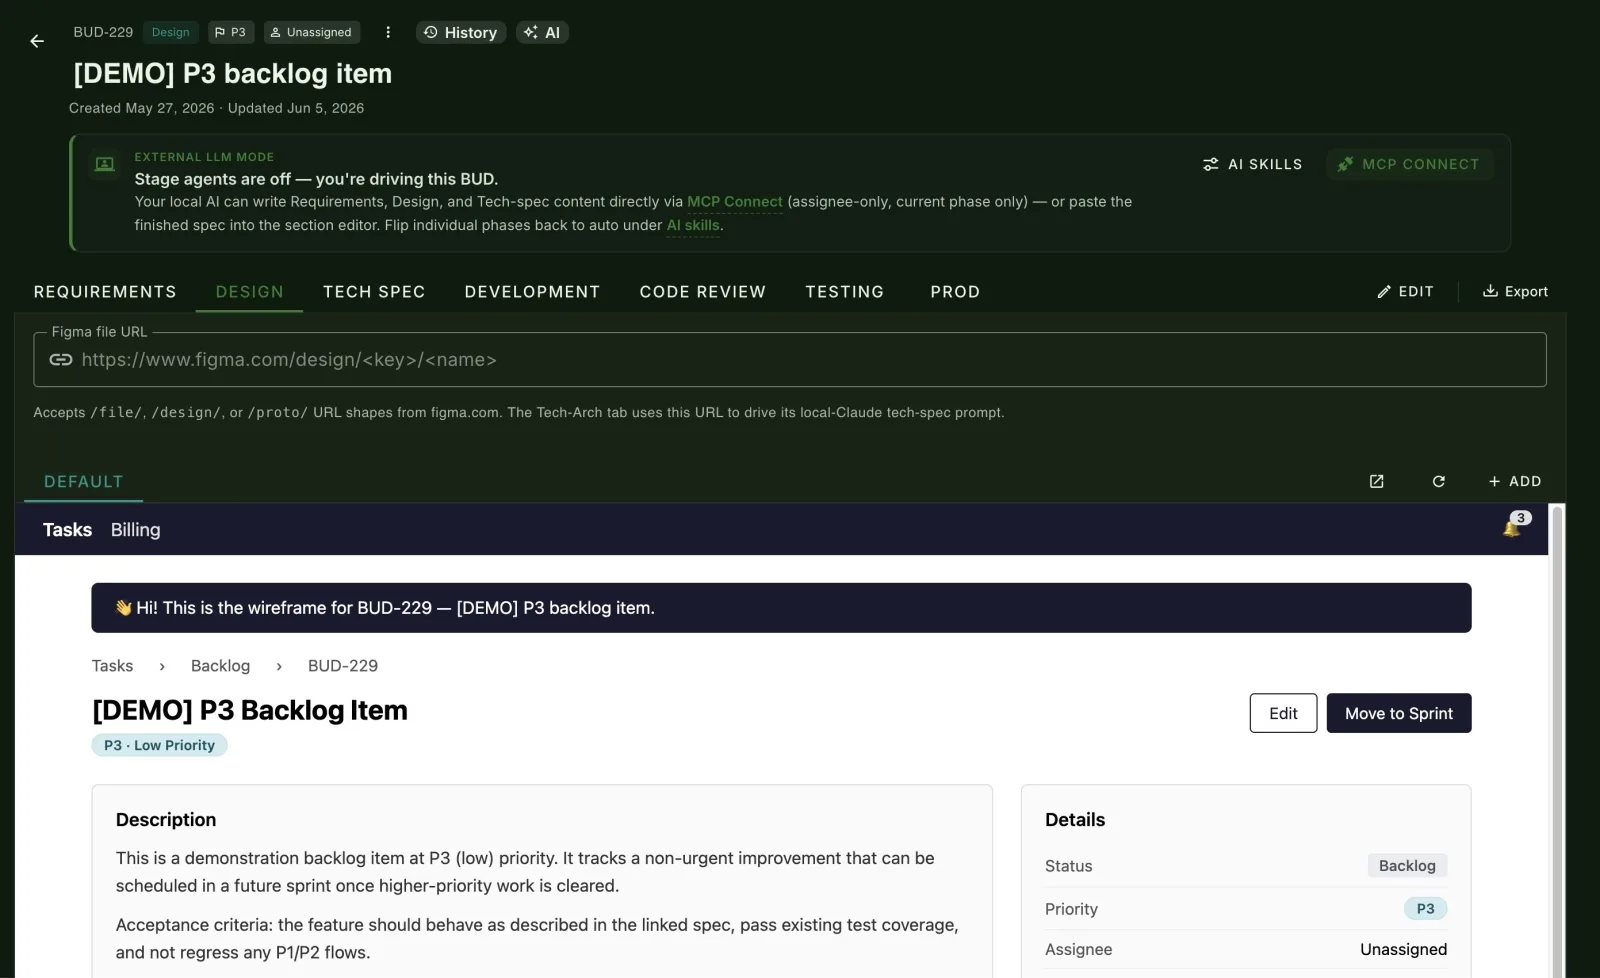The height and width of the screenshot is (978, 1600).
Task: Open the wireframe in a new window
Action: pos(1376,481)
